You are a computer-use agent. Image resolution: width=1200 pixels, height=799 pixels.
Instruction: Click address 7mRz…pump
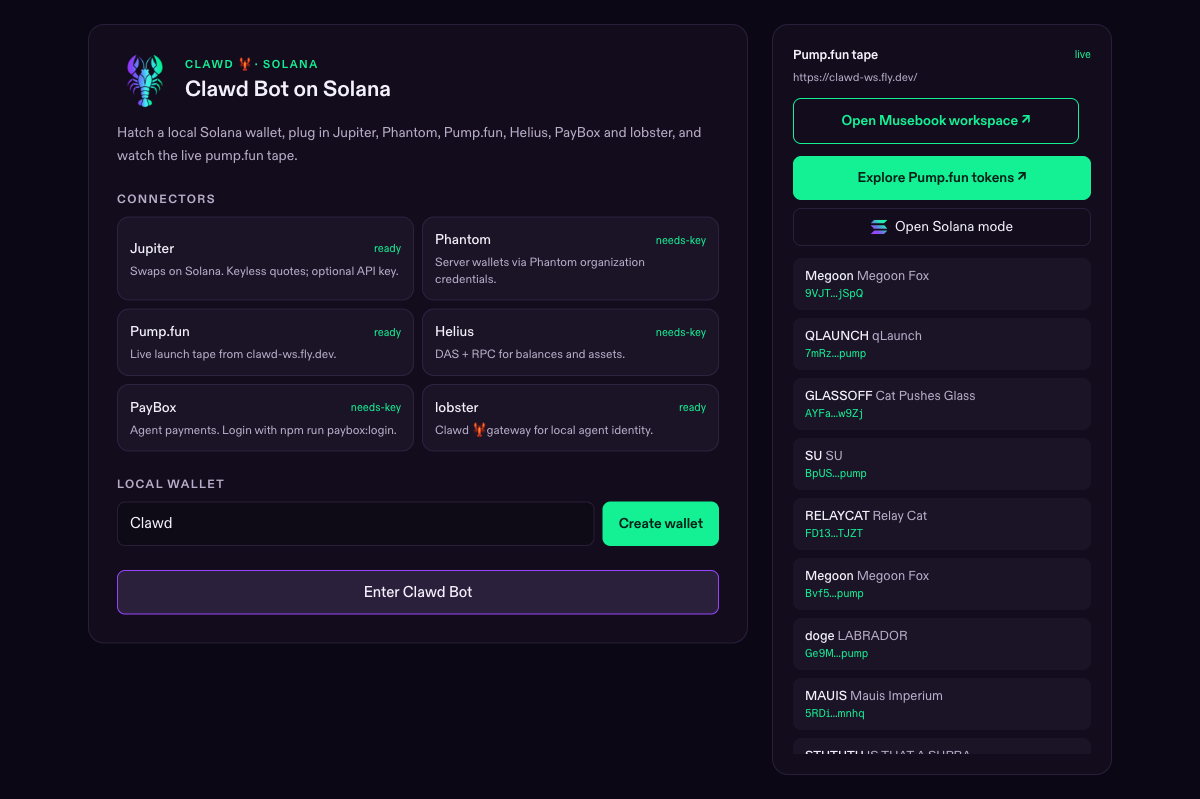point(836,354)
